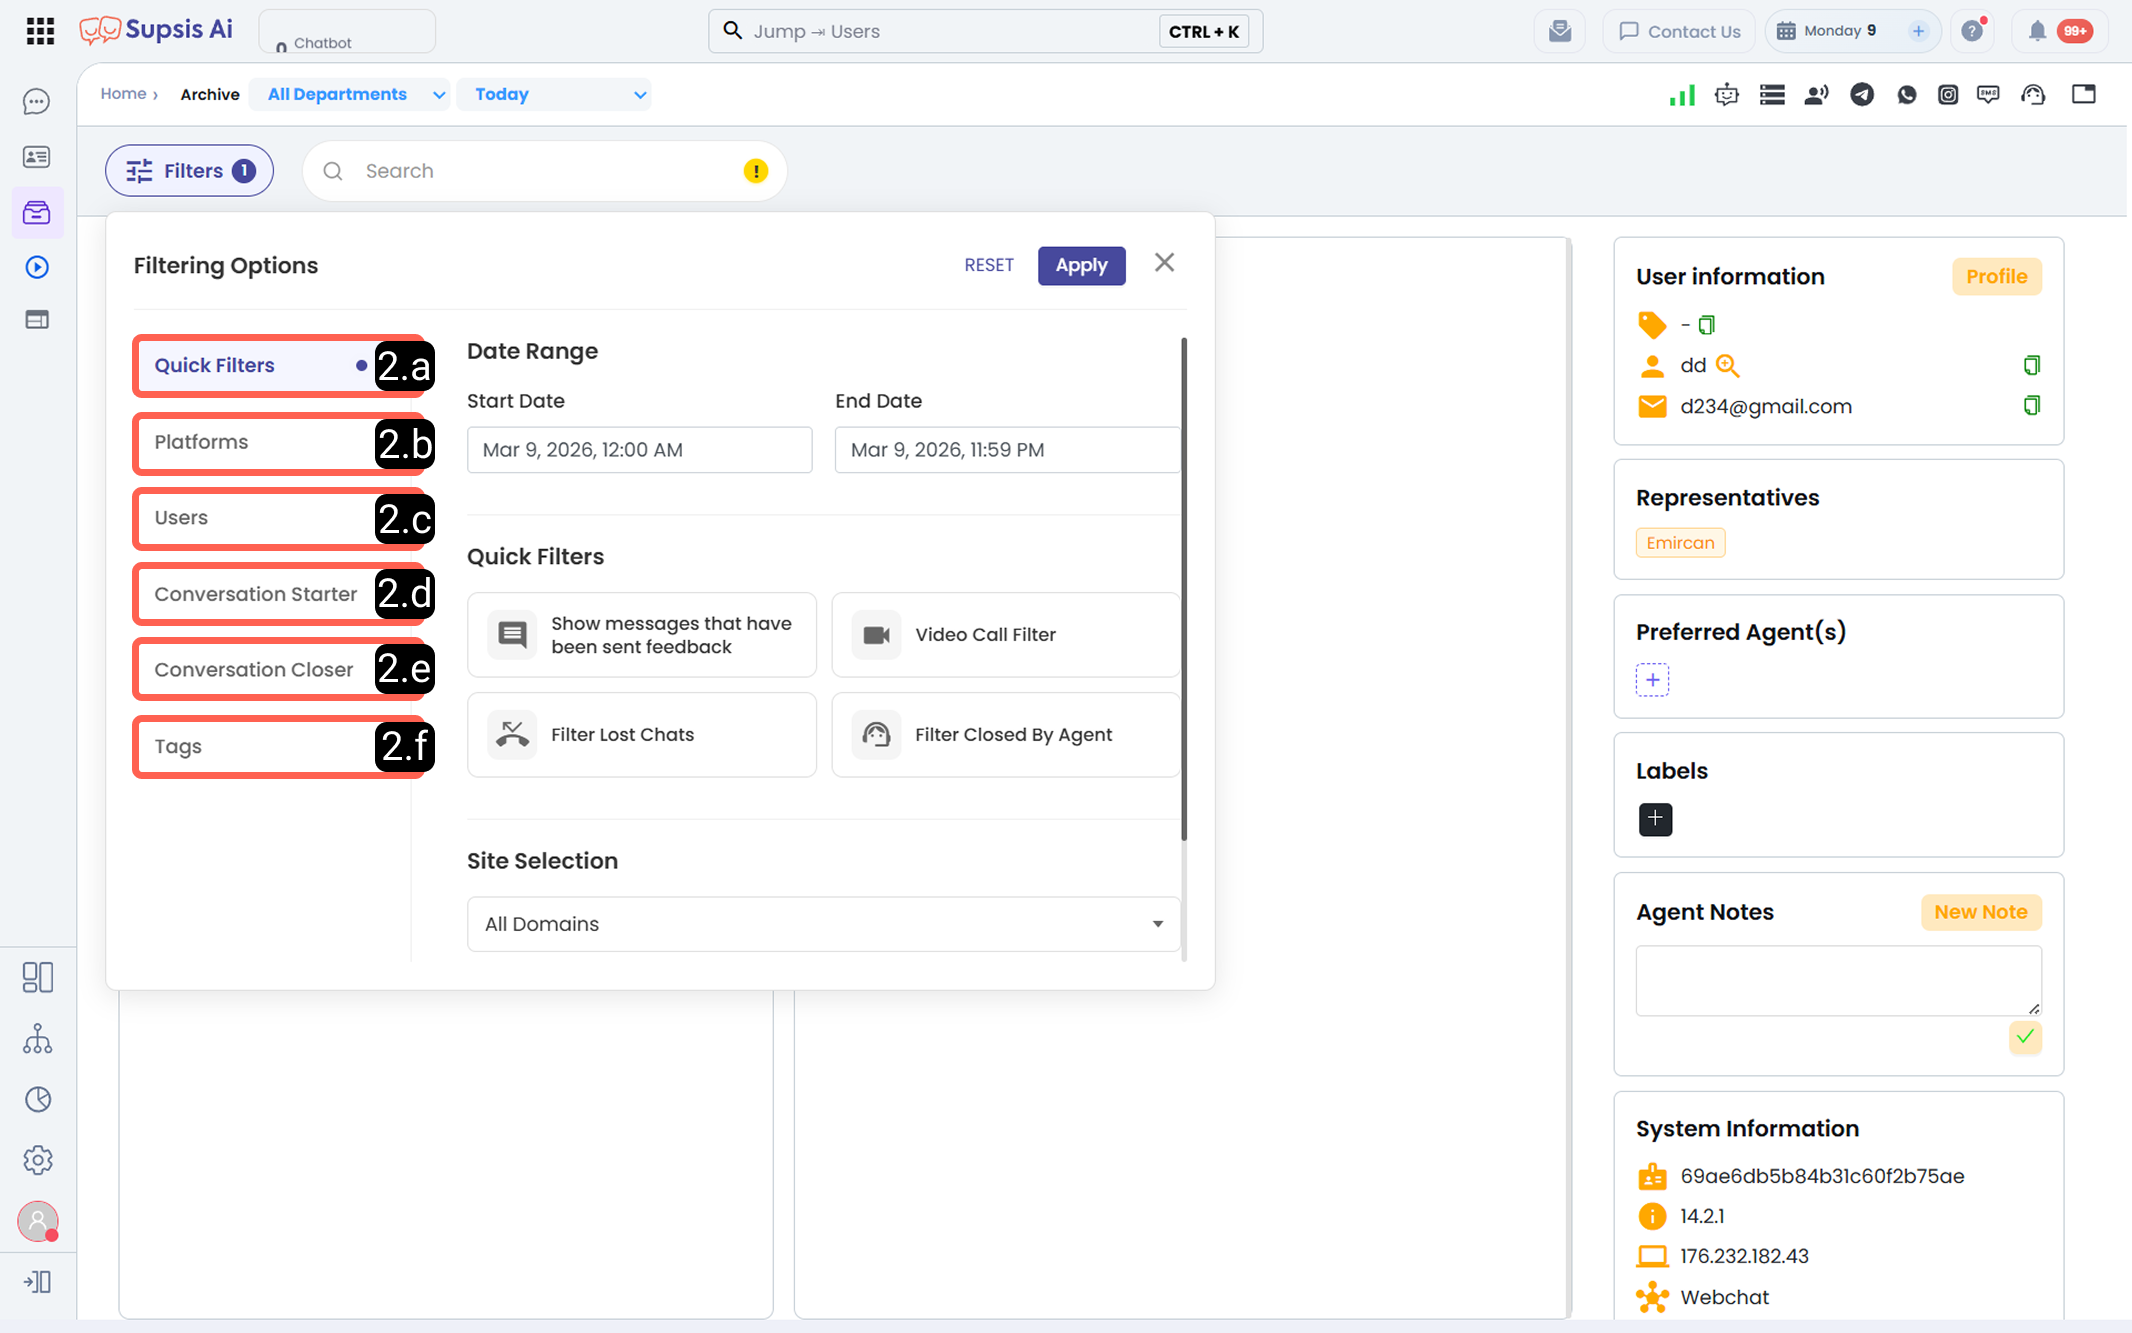Toggle Filter Lost Chats
The width and height of the screenshot is (2132, 1333).
[642, 735]
